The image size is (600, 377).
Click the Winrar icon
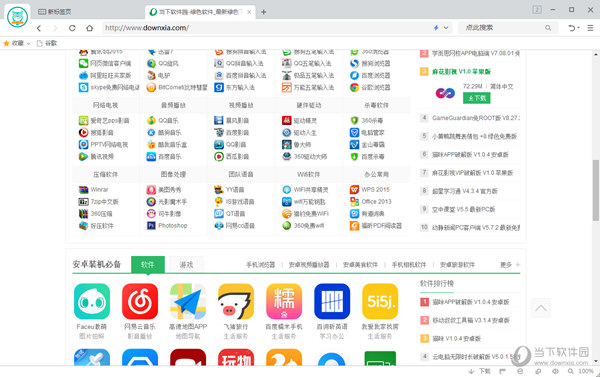coord(83,189)
